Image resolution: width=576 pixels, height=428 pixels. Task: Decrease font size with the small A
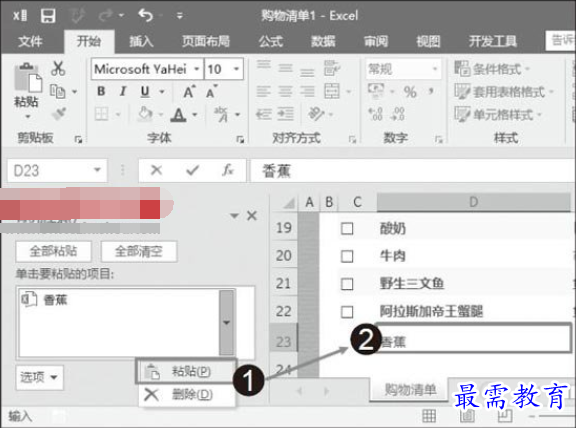[x=212, y=91]
